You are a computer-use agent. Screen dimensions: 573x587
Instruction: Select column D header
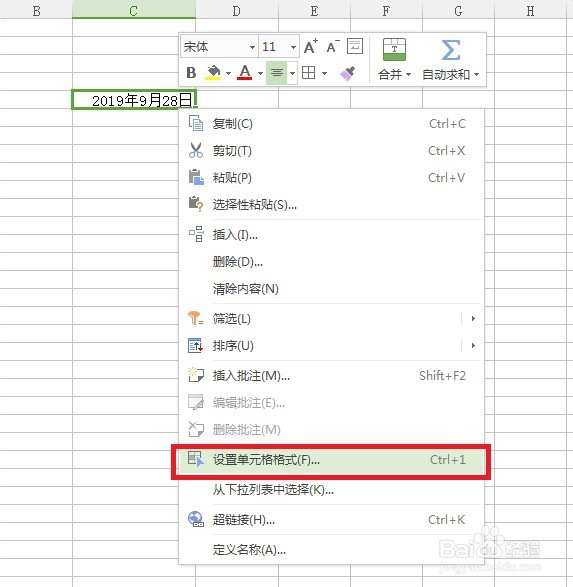(237, 9)
